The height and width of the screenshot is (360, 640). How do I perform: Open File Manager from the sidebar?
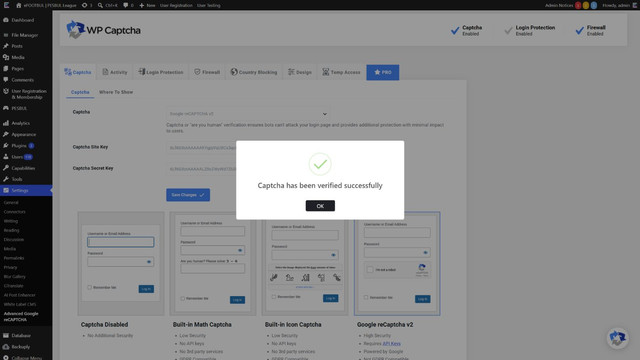(24, 35)
